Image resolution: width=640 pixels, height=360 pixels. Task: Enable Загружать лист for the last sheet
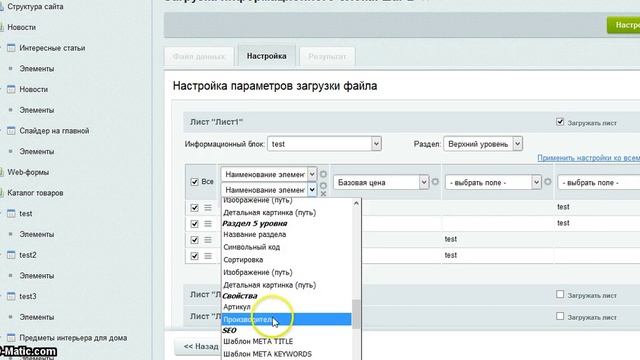[560, 316]
